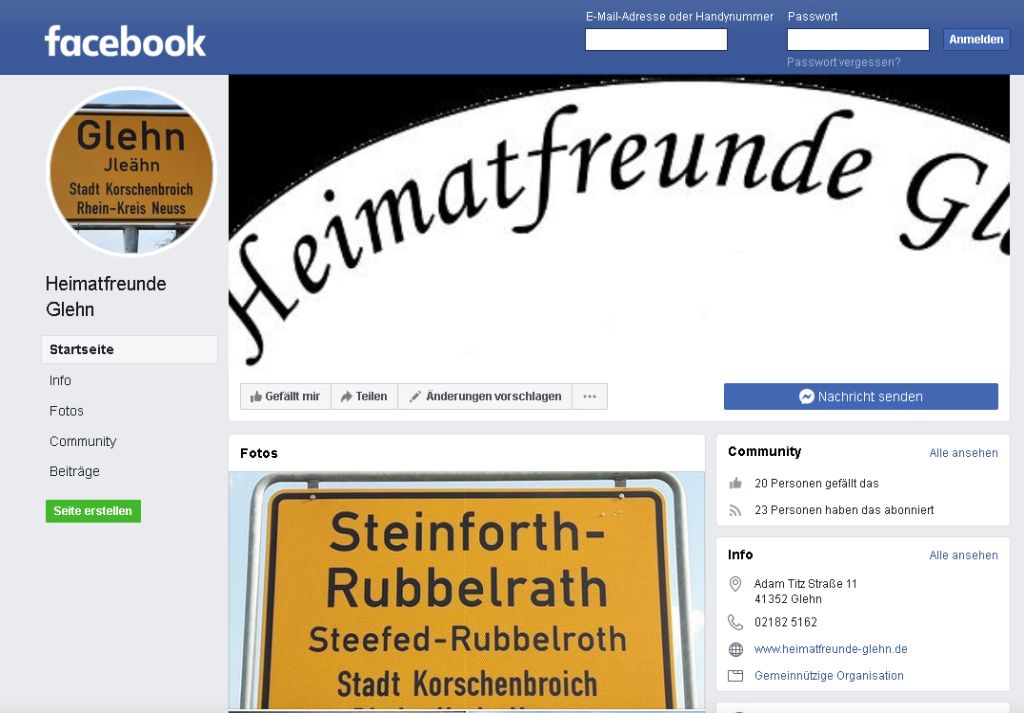Click the share arrow icon on Teilen
Image resolution: width=1024 pixels, height=713 pixels.
(347, 396)
